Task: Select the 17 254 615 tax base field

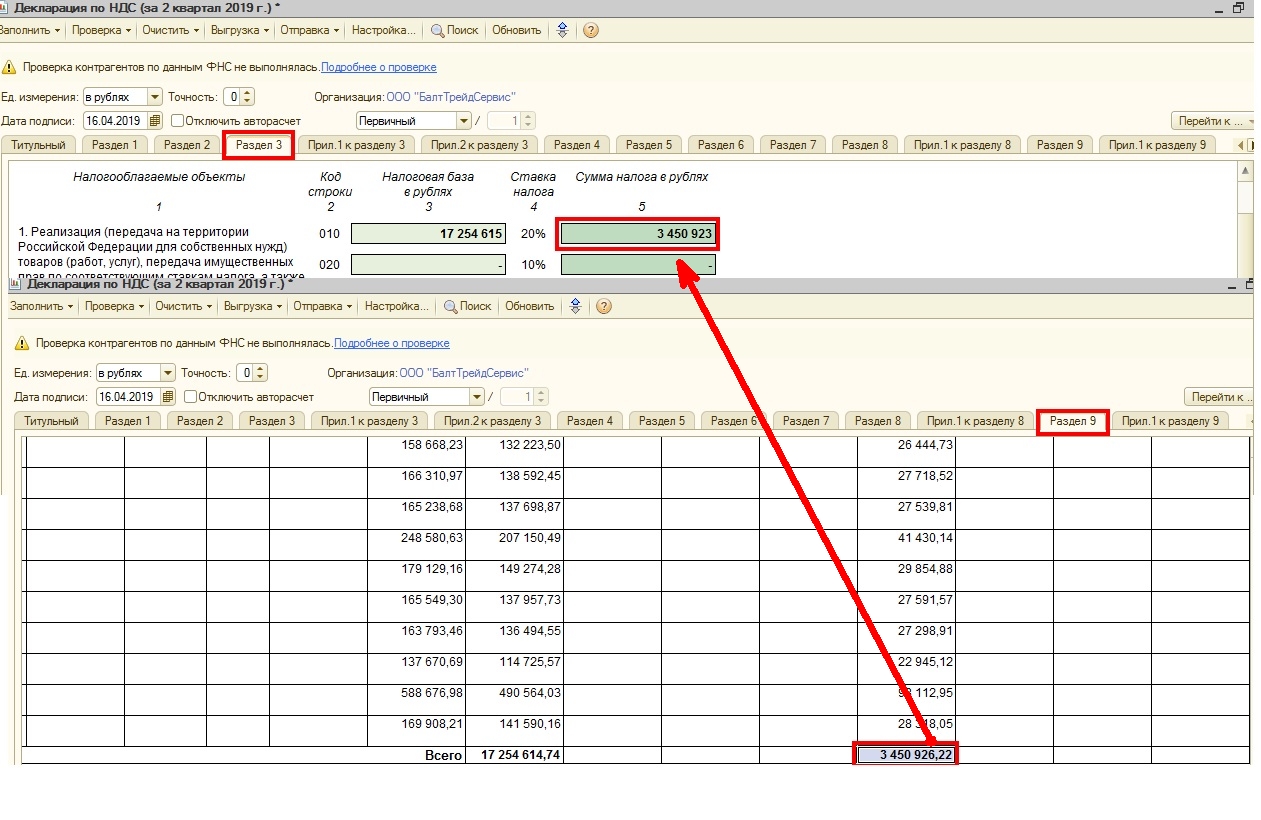Action: click(x=428, y=234)
